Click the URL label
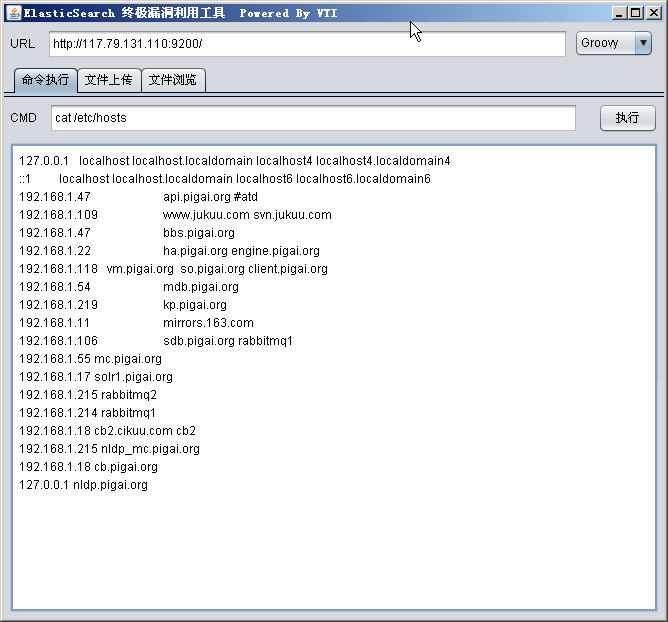The width and height of the screenshot is (668, 622). [23, 43]
